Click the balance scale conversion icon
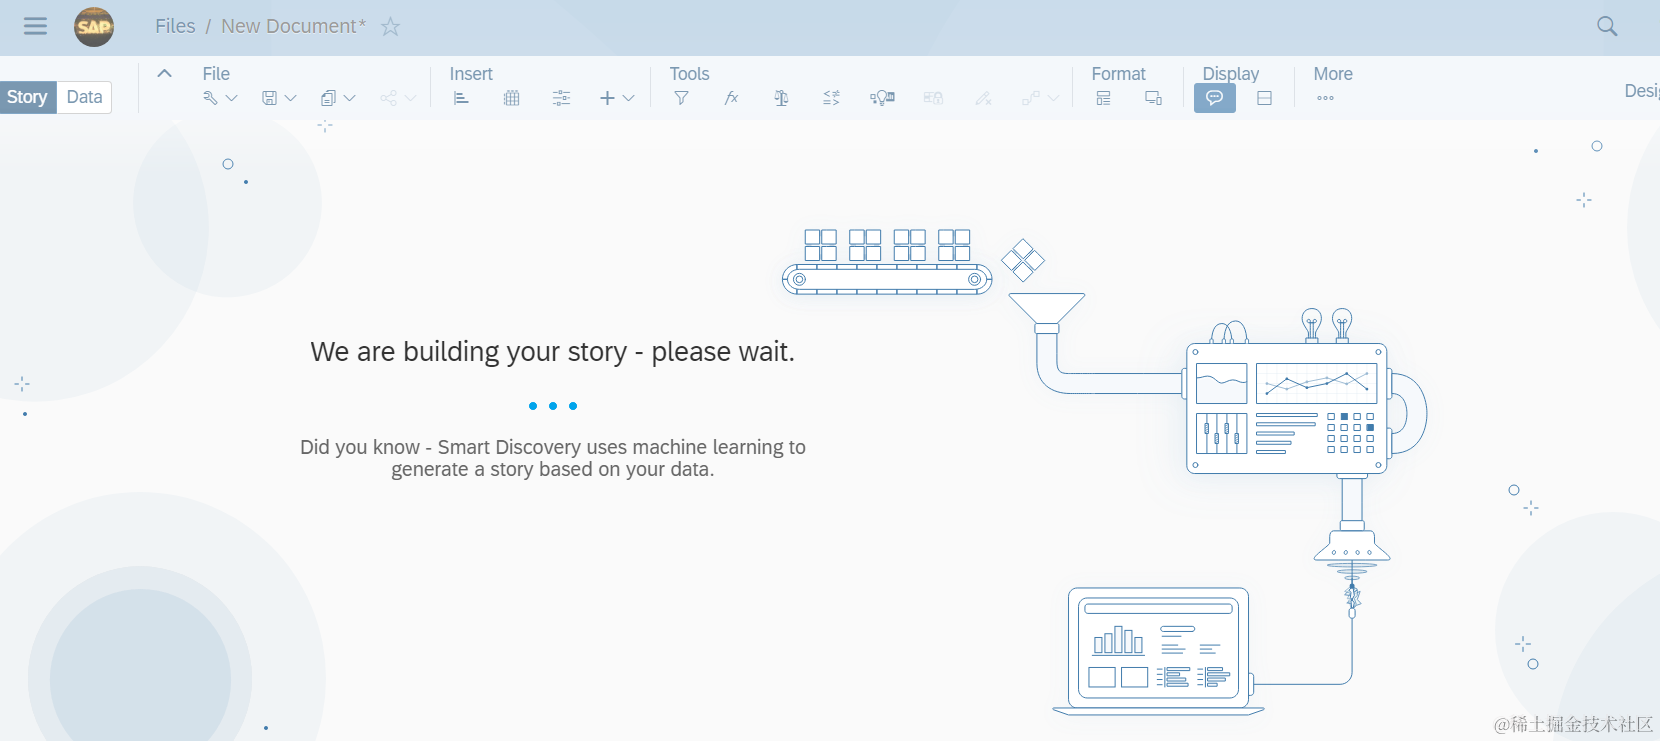1660x741 pixels. tap(781, 98)
